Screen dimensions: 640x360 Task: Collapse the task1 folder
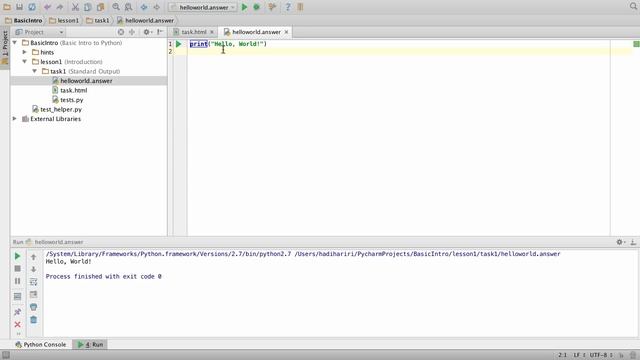coord(35,71)
